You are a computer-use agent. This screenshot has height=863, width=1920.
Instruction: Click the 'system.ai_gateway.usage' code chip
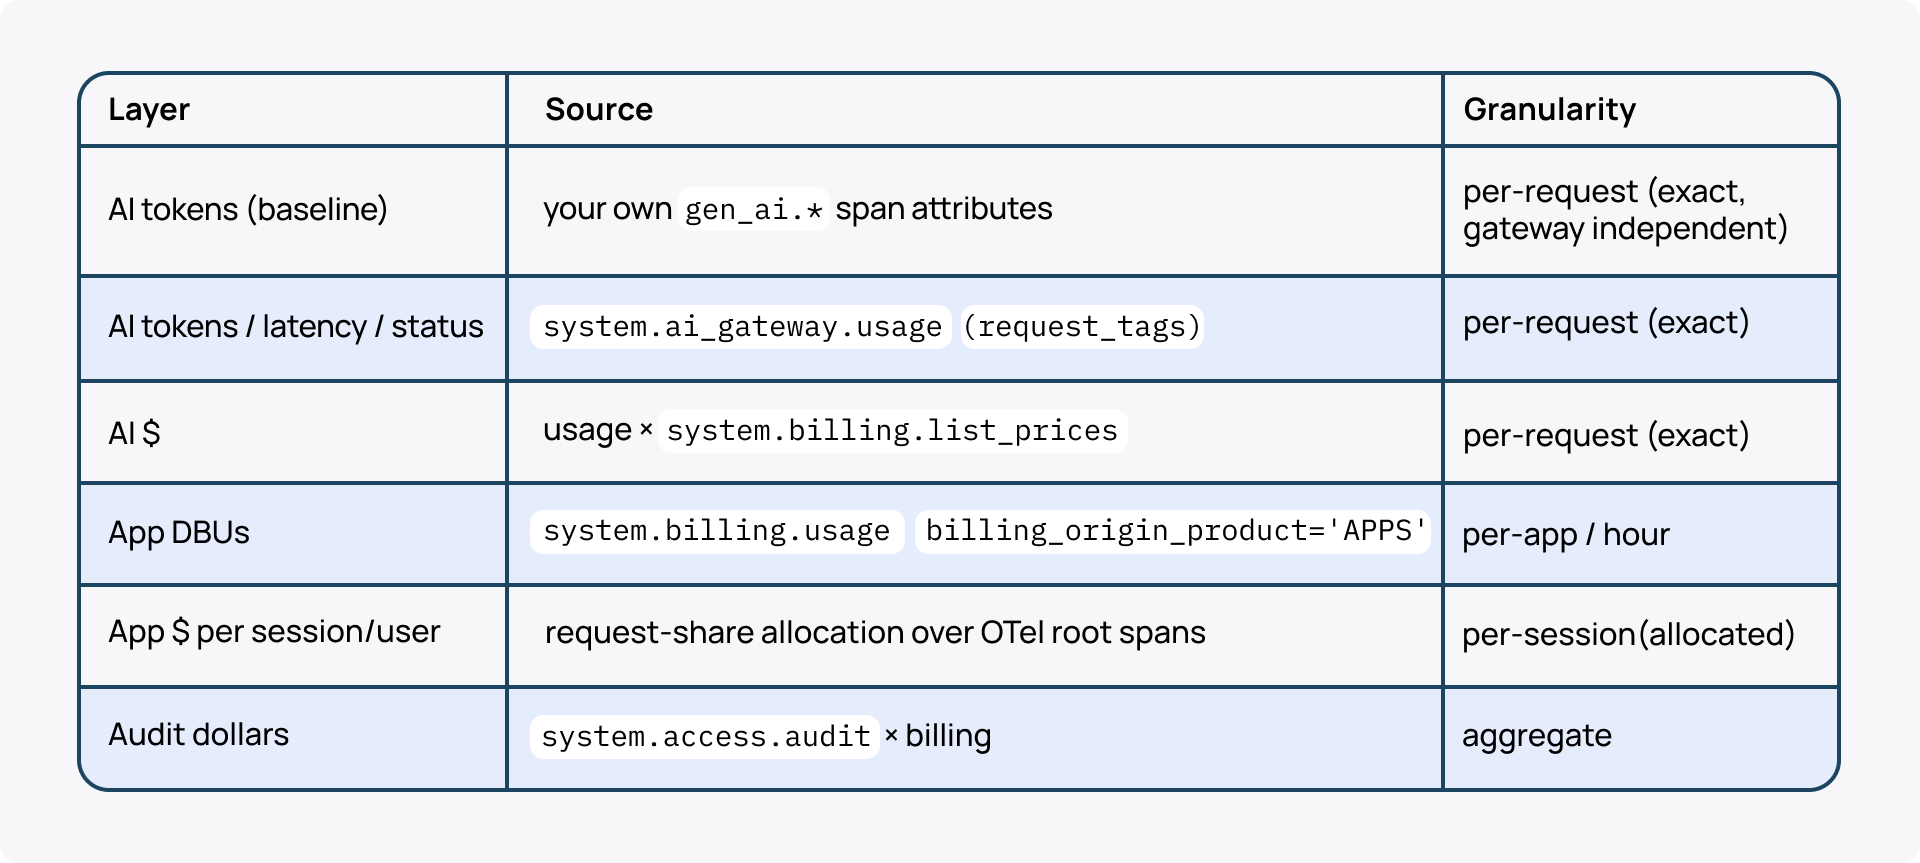point(741,327)
